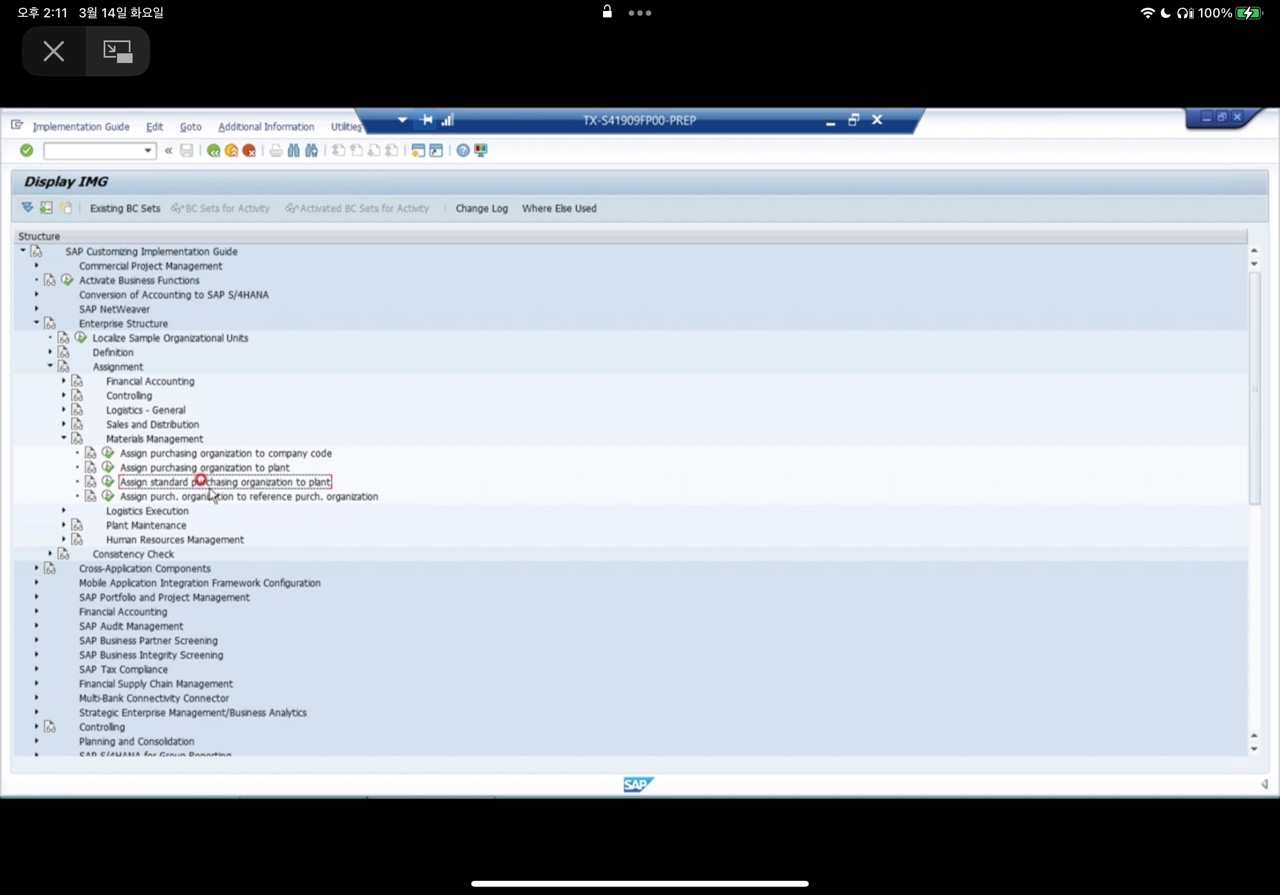Image resolution: width=1280 pixels, height=895 pixels.
Task: Select Plant Maintenance tree row
Action: pyautogui.click(x=146, y=525)
